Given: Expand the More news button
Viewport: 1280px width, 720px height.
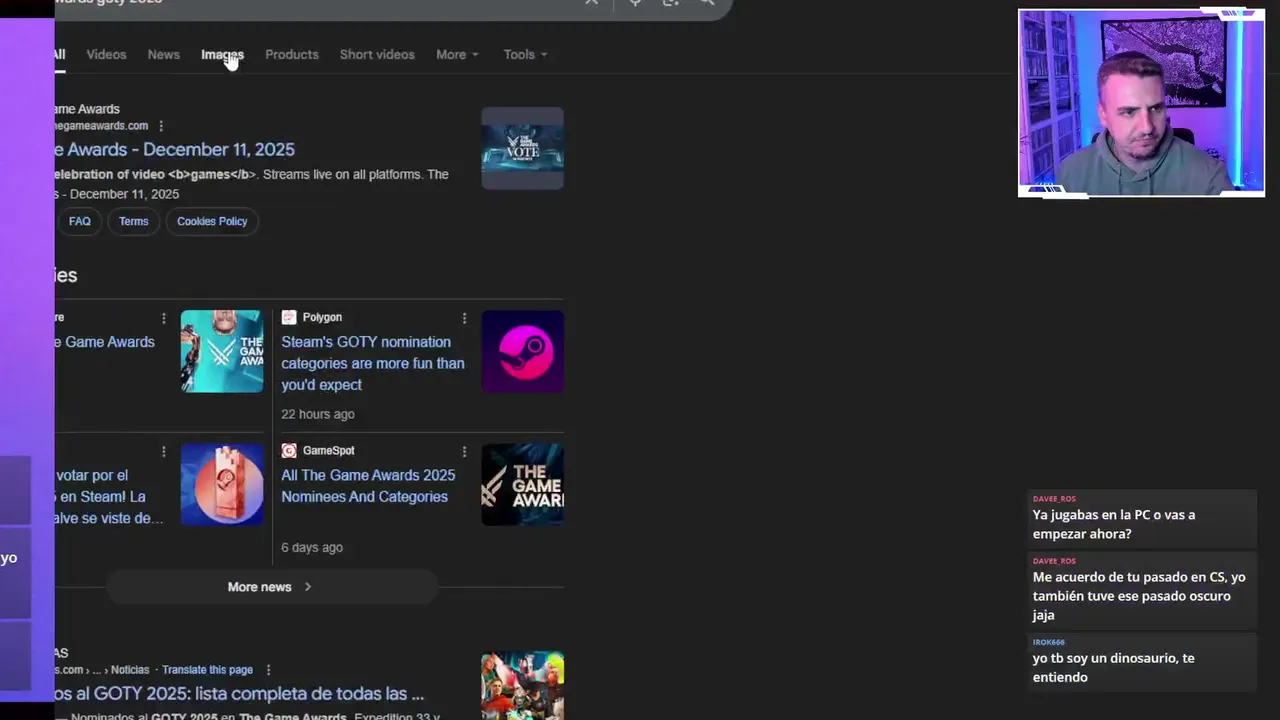Looking at the screenshot, I should pos(271,587).
